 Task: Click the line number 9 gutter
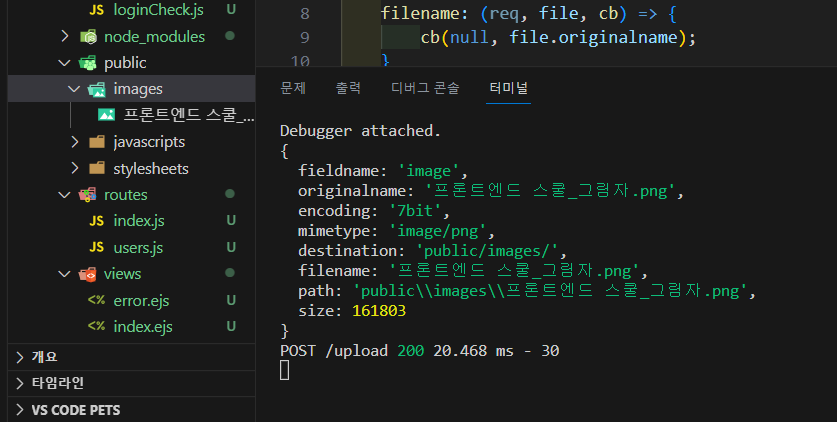click(305, 38)
